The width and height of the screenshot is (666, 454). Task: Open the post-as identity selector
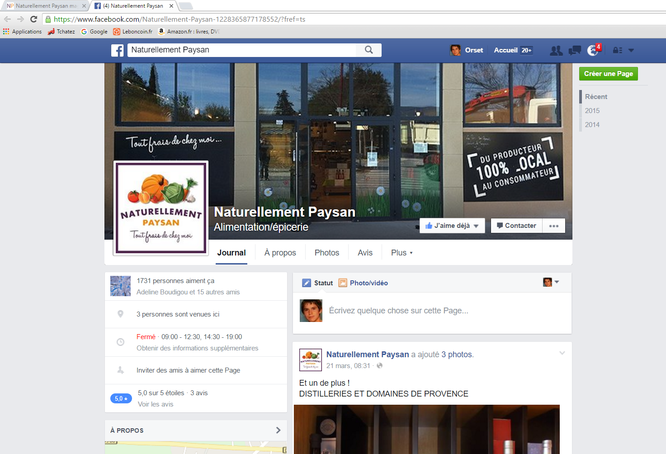pyautogui.click(x=551, y=282)
